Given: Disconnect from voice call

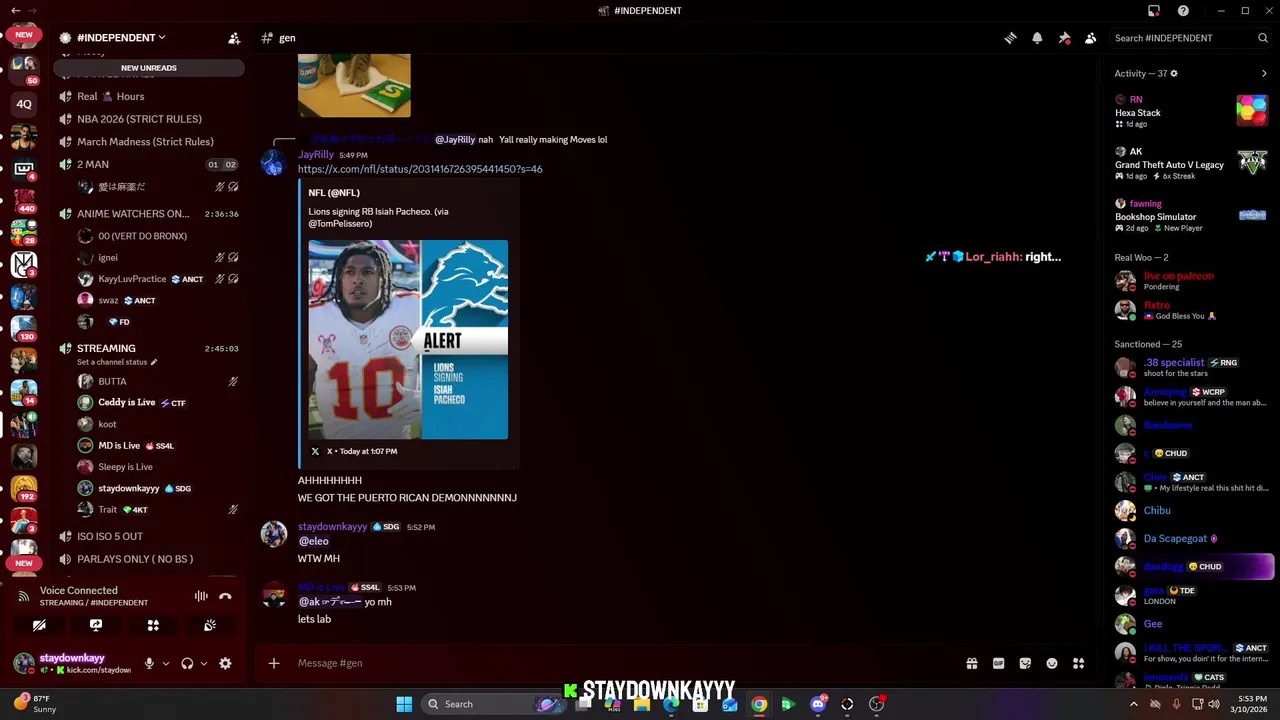Looking at the screenshot, I should tap(226, 596).
